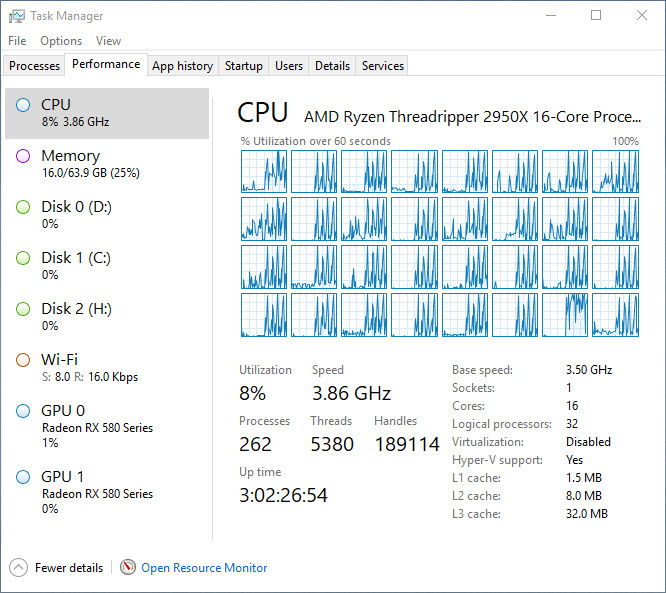The height and width of the screenshot is (593, 666).
Task: Click the Wi-Fi orange circle icon
Action: [x=23, y=360]
